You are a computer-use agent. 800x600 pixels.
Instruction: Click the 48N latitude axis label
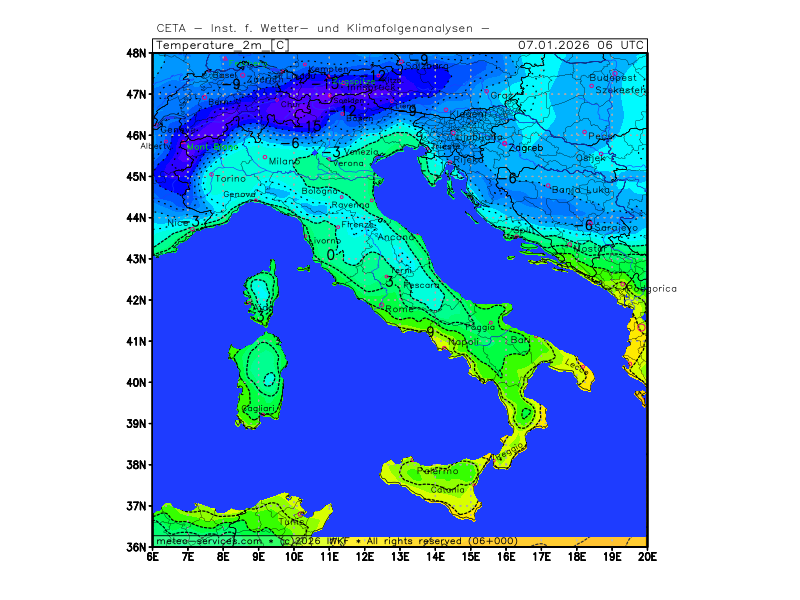[136, 53]
